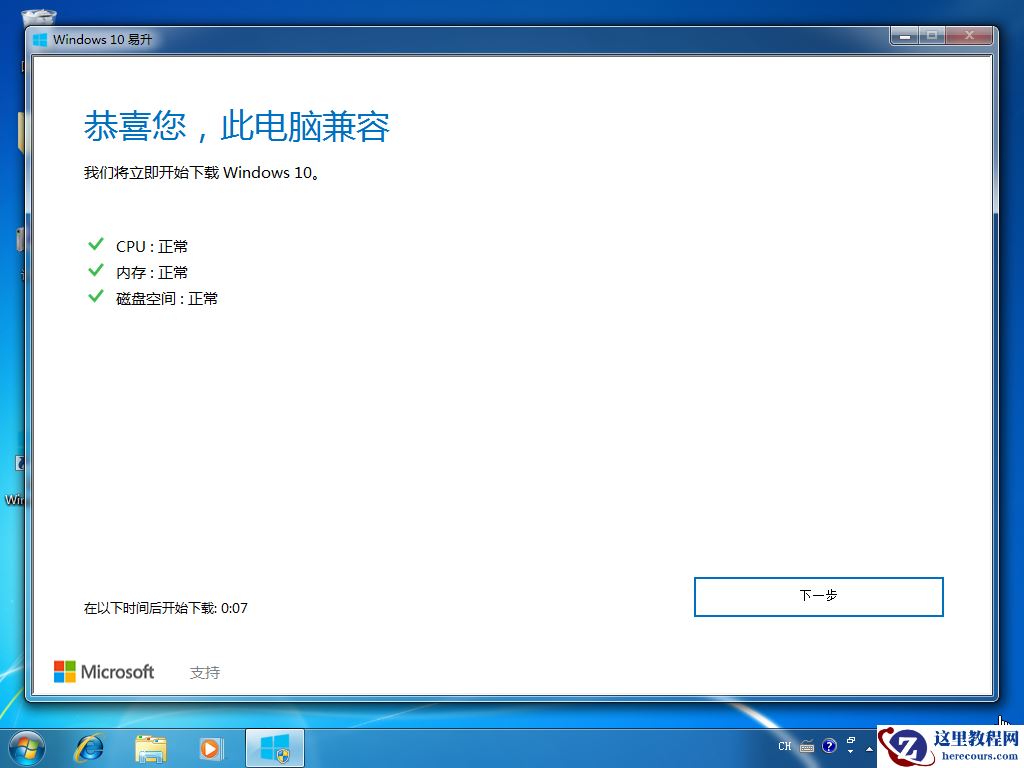Open Windows Explorer from the taskbar
This screenshot has height=768, width=1024.
[151, 747]
